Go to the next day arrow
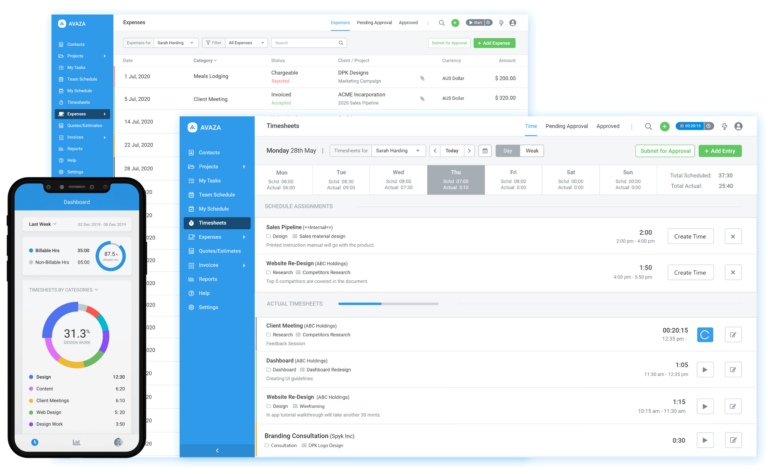Image resolution: width=768 pixels, height=474 pixels. coord(469,151)
